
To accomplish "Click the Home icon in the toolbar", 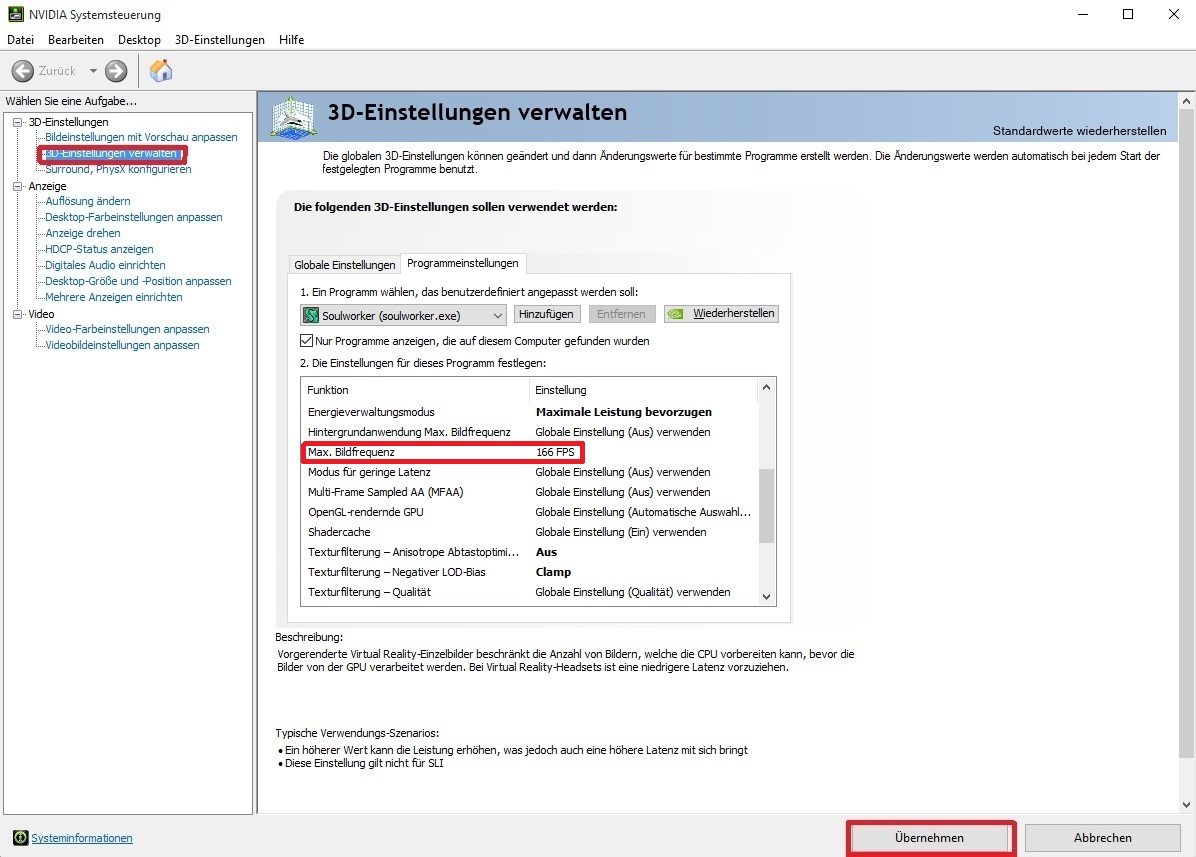I will pyautogui.click(x=161, y=71).
